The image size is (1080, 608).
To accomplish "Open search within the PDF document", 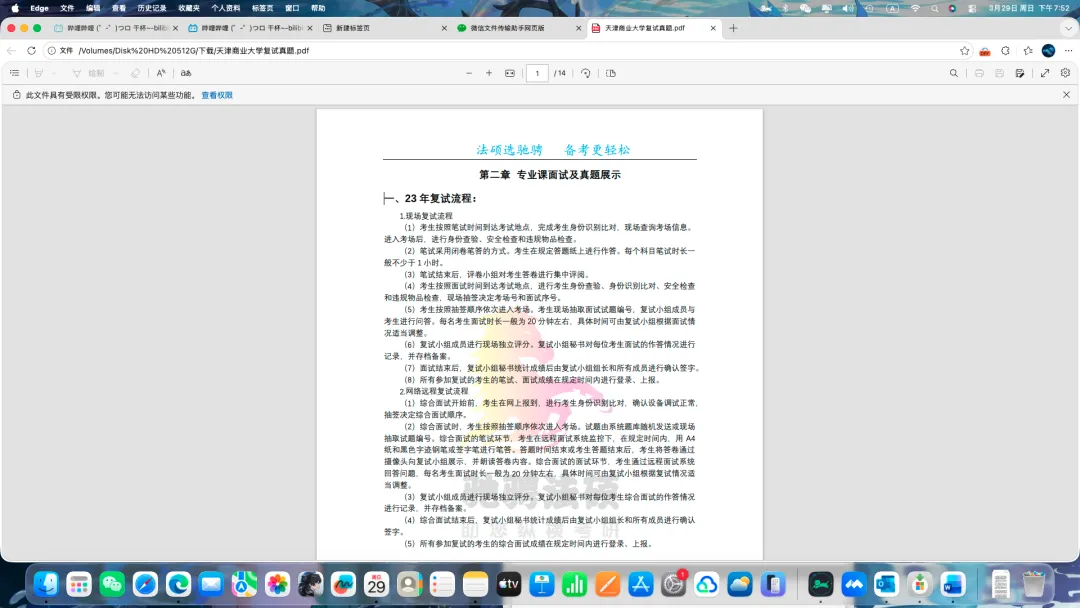I will point(954,72).
